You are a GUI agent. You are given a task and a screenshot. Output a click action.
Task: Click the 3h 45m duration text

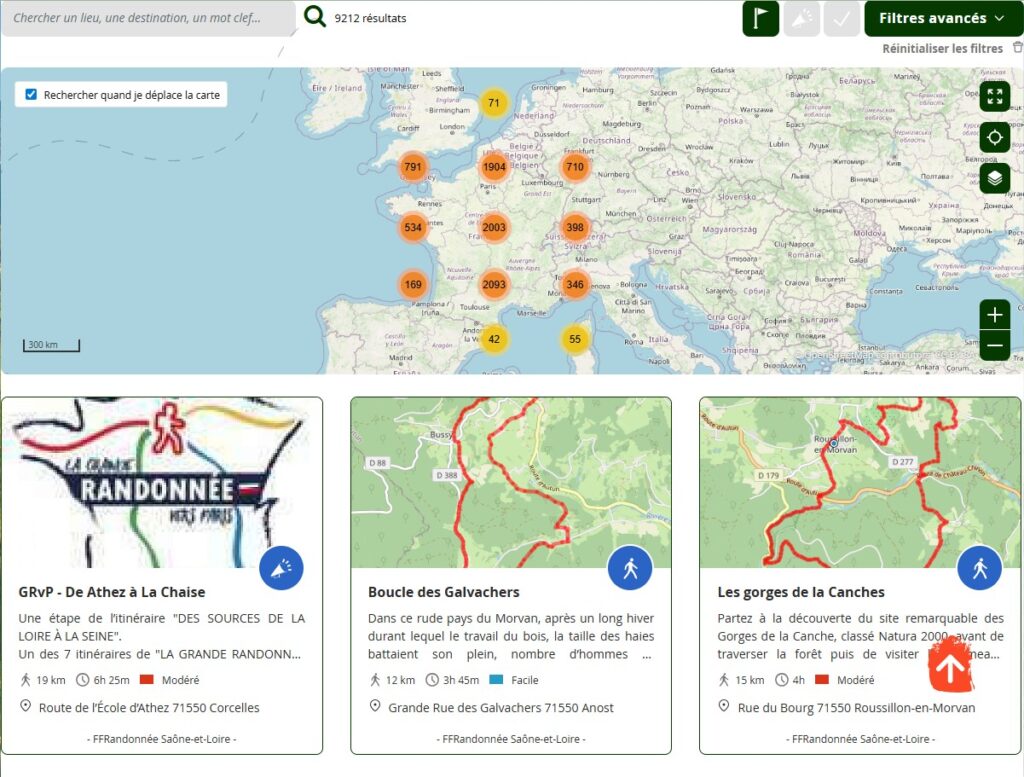[461, 680]
